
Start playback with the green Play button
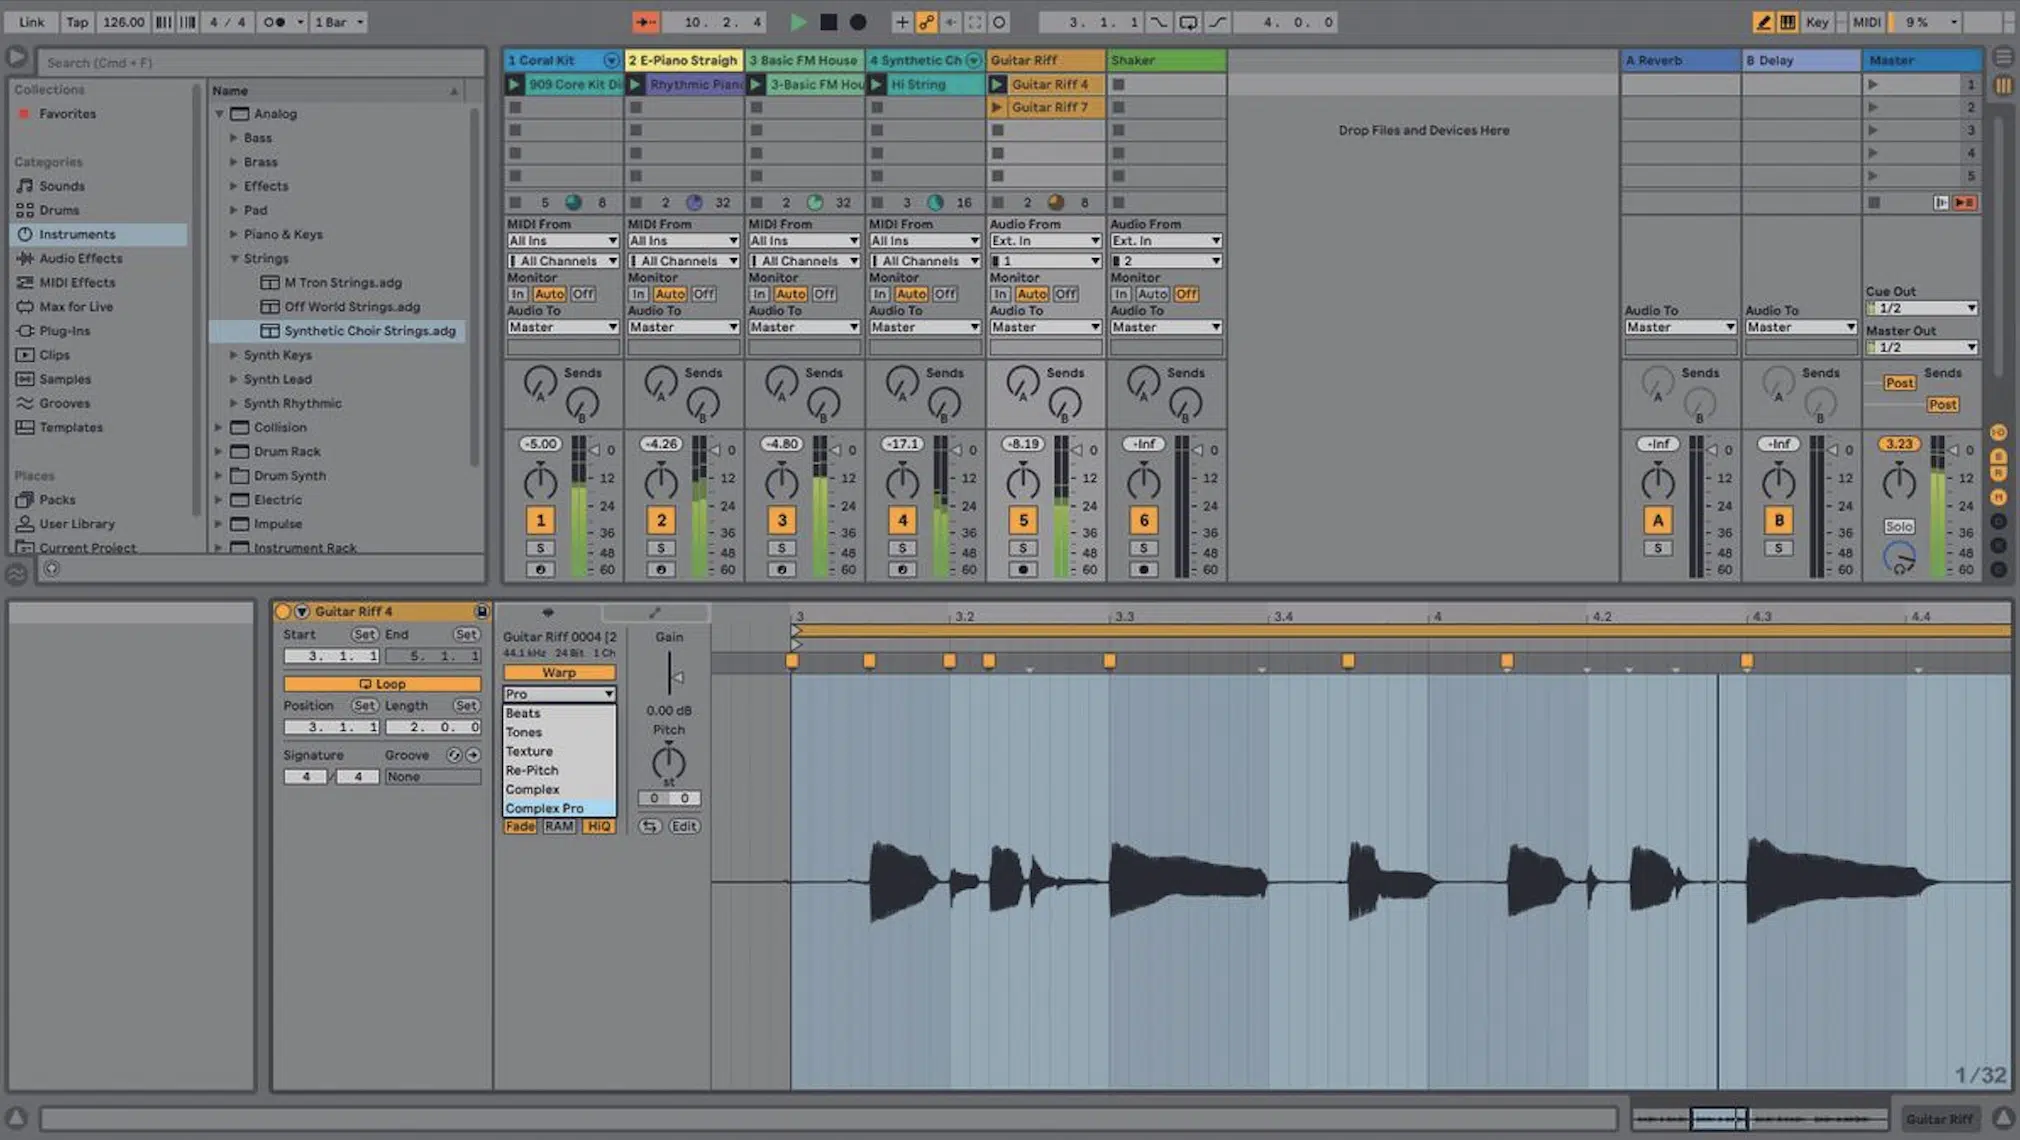[798, 22]
